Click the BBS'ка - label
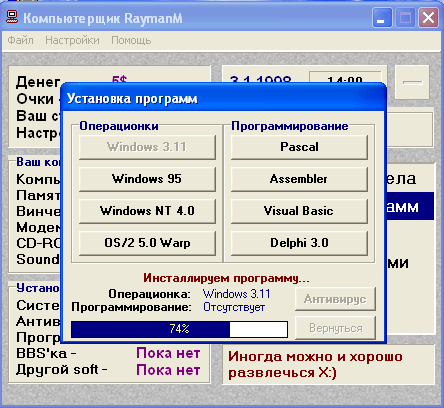This screenshot has height=408, width=444. 46,353
